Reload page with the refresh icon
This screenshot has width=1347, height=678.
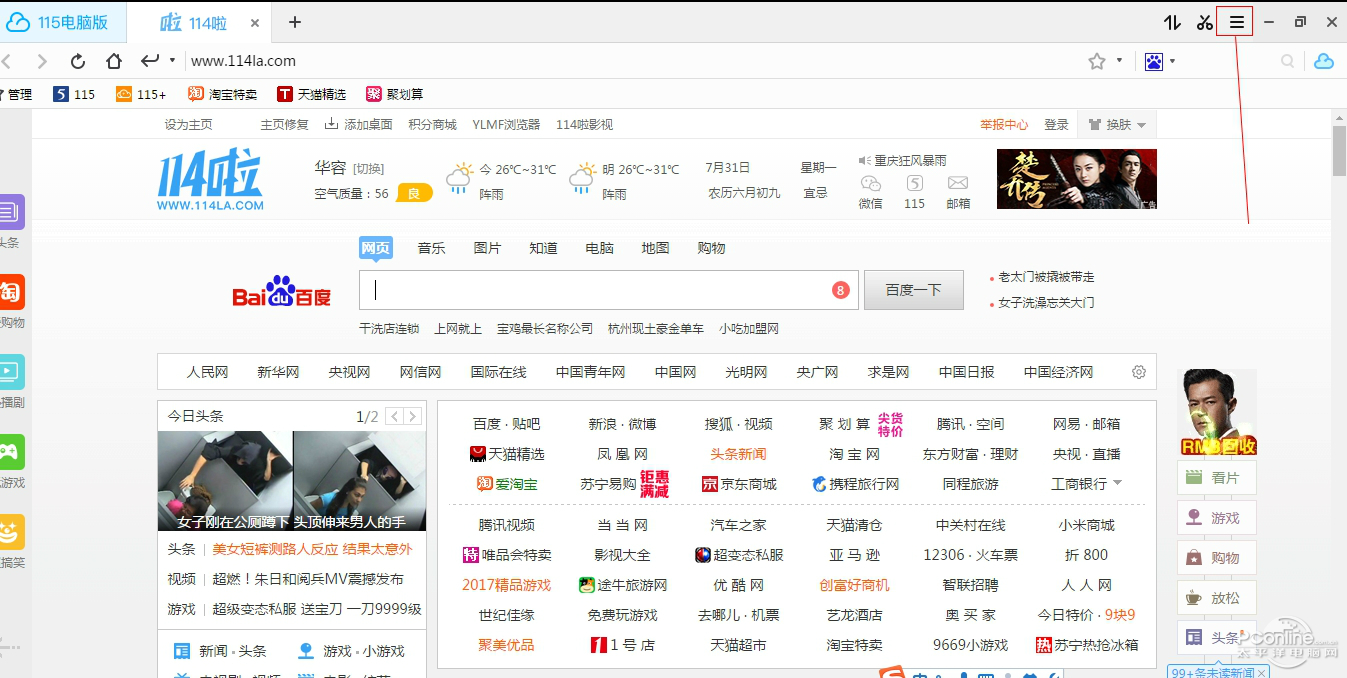point(78,61)
